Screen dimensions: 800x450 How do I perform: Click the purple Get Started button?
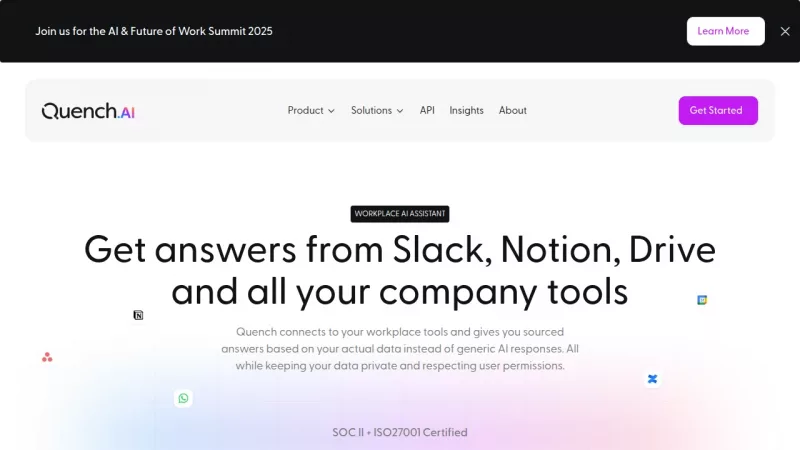717,111
